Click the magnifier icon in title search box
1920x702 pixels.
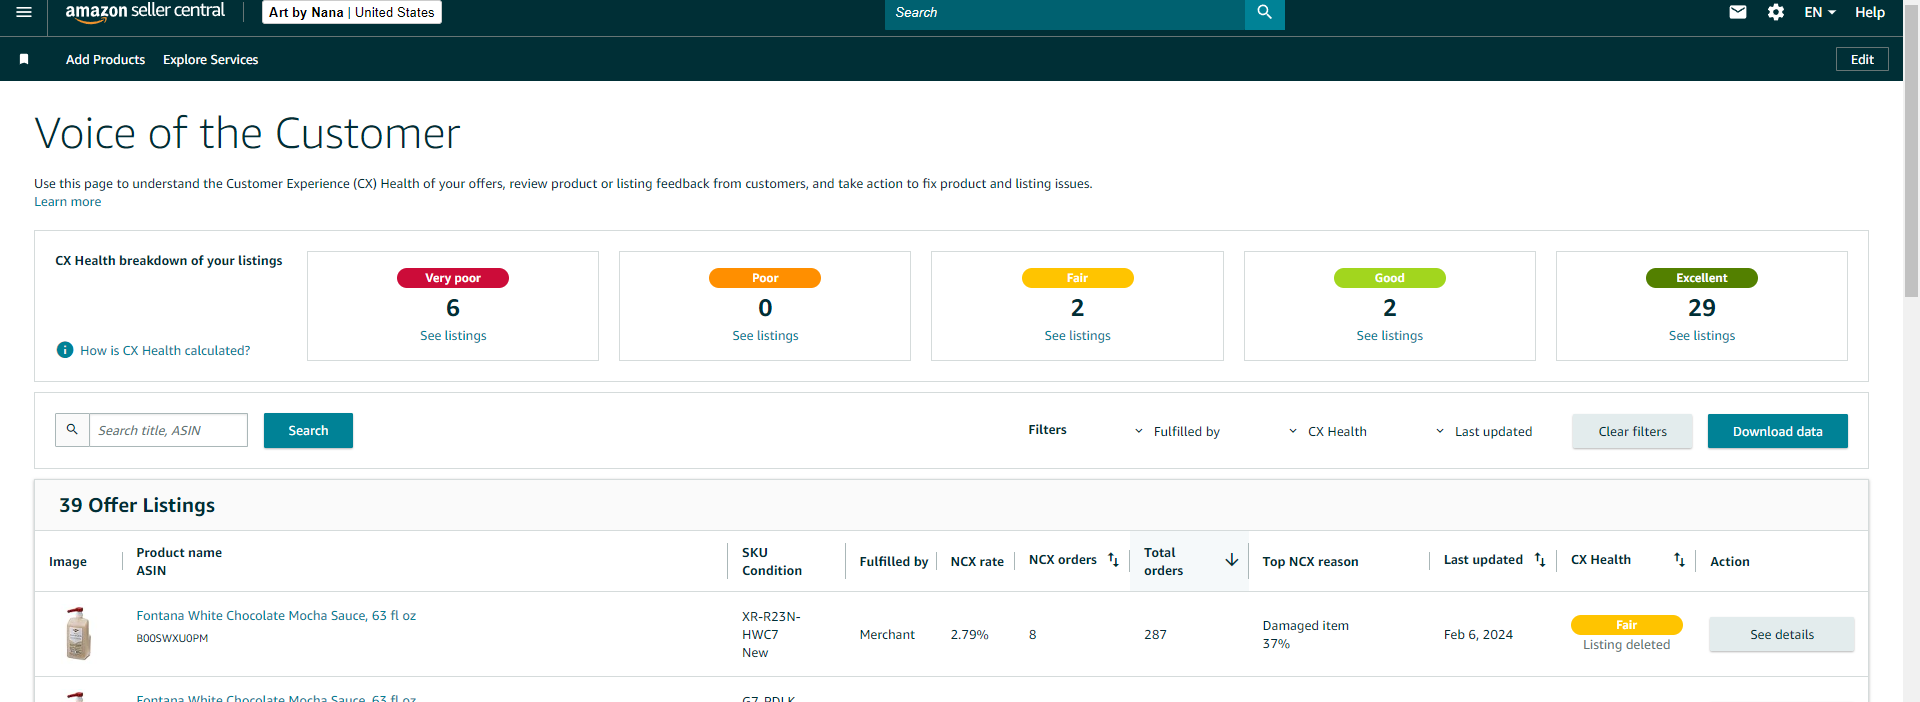click(x=72, y=430)
